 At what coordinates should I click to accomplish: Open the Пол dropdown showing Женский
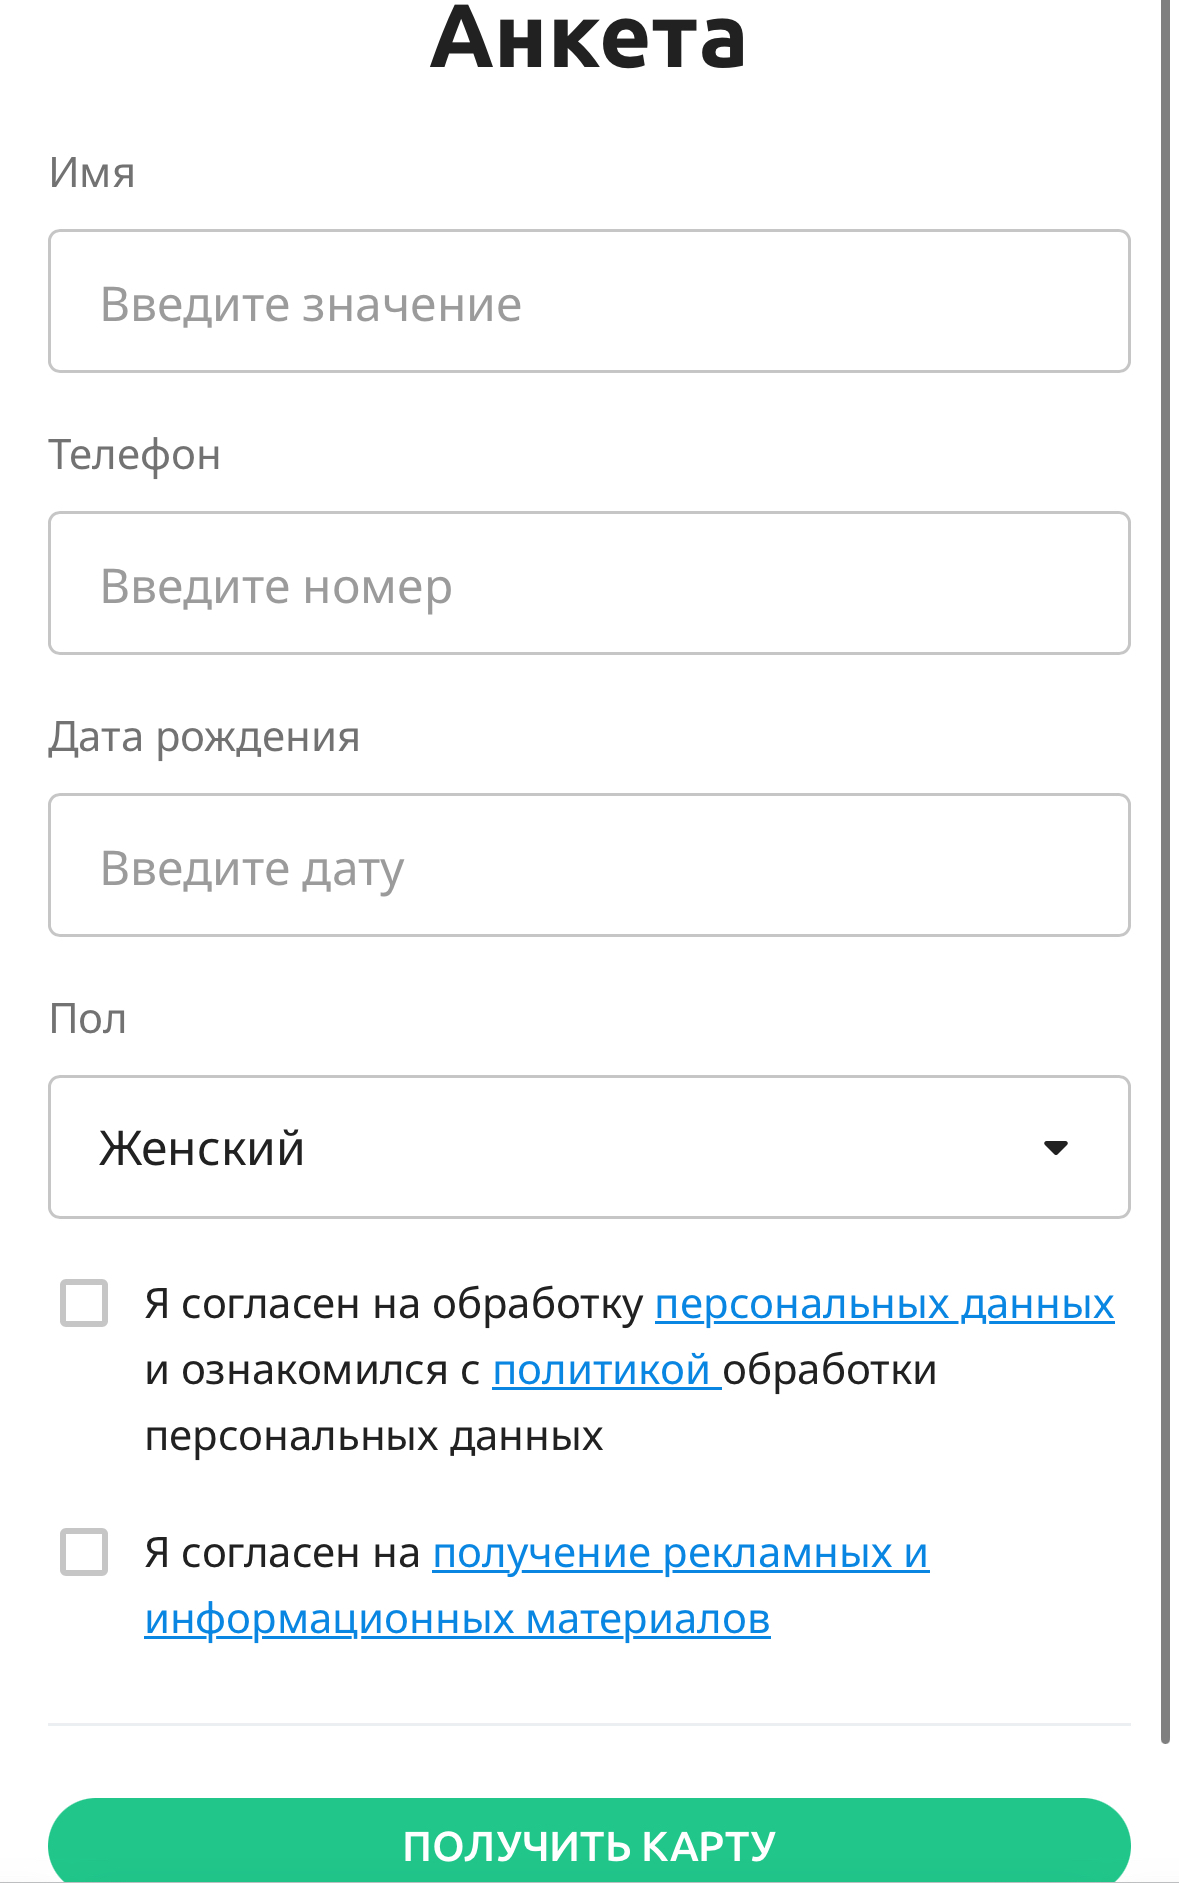tap(560, 1147)
